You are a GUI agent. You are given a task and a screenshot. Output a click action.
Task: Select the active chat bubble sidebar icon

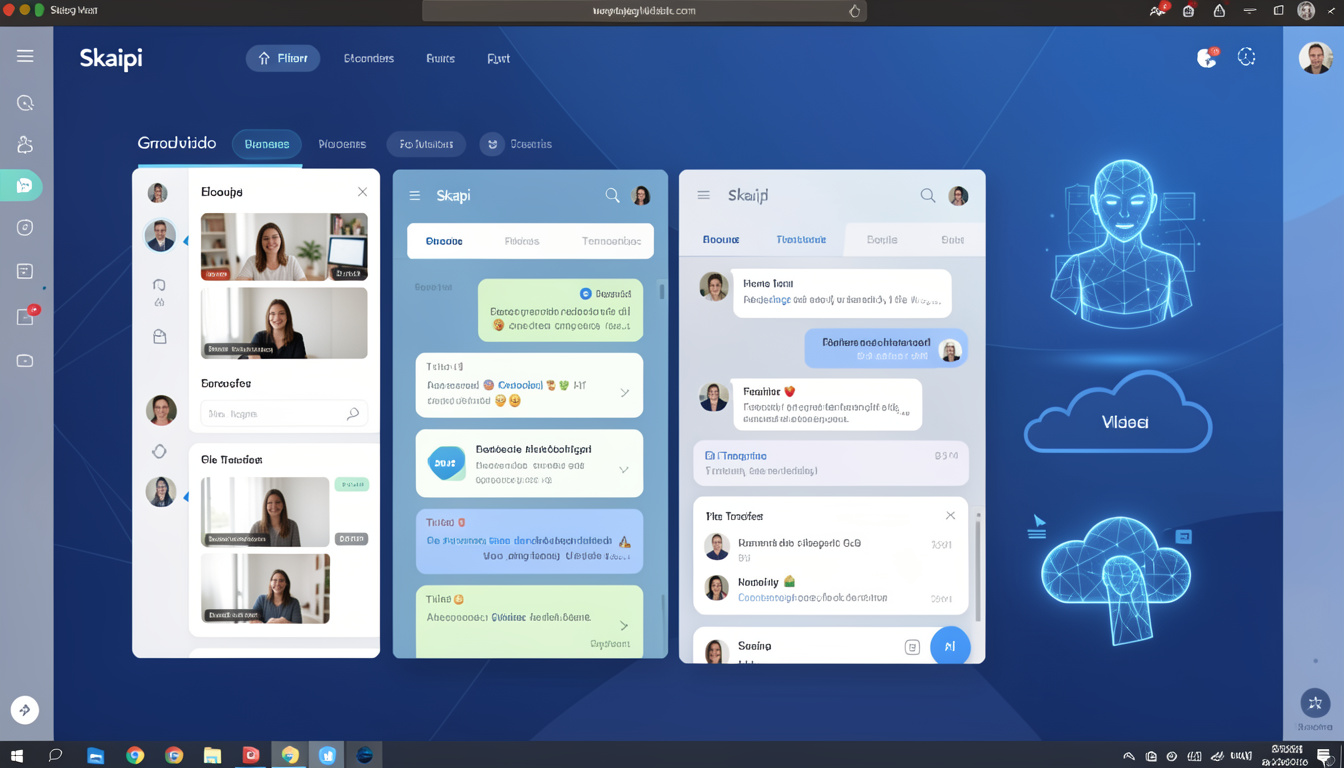pyautogui.click(x=25, y=186)
